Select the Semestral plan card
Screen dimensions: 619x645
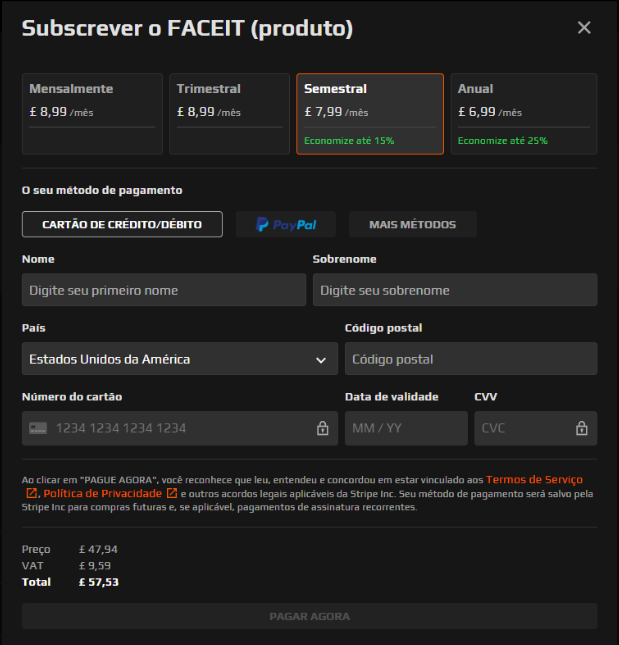370,114
